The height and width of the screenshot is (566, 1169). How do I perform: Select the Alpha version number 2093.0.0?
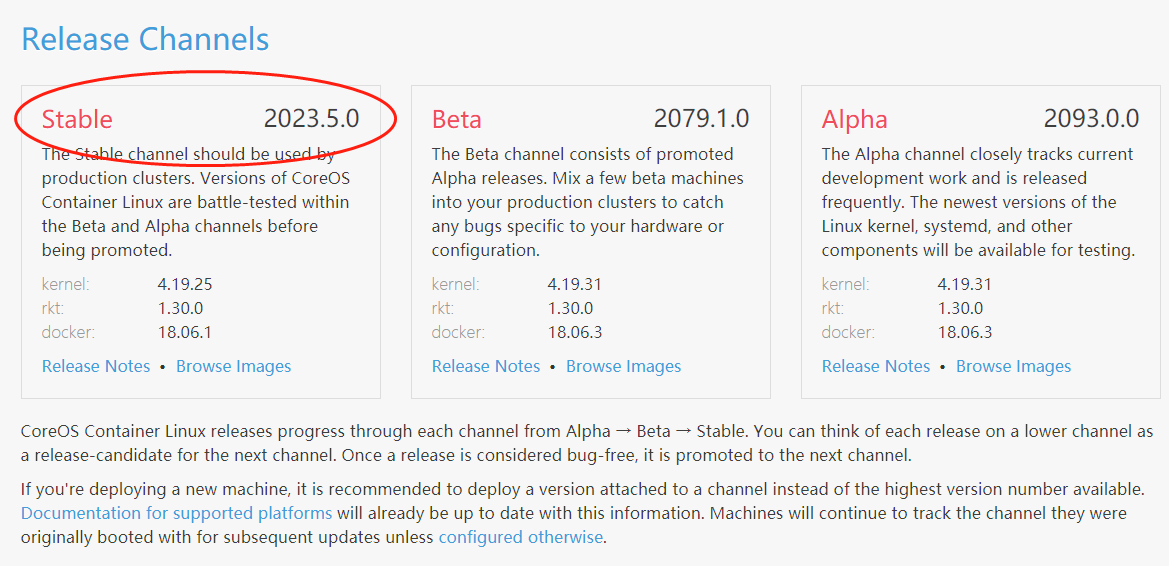coord(1091,119)
